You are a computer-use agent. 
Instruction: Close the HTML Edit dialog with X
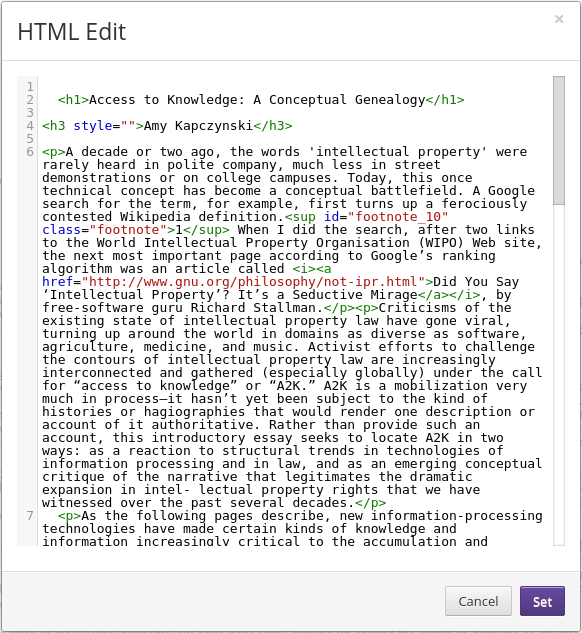[x=559, y=19]
